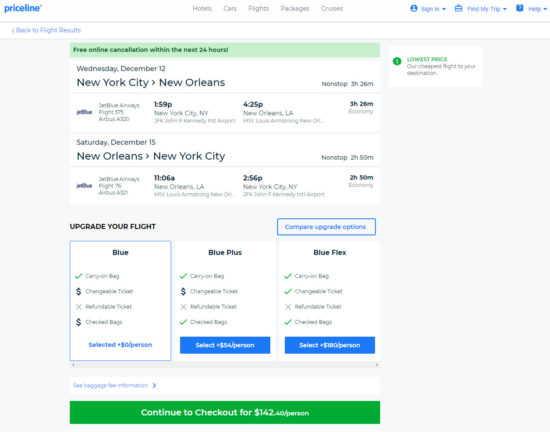Image resolution: width=550 pixels, height=432 pixels.
Task: Open the Sign in dropdown
Action: click(x=428, y=9)
